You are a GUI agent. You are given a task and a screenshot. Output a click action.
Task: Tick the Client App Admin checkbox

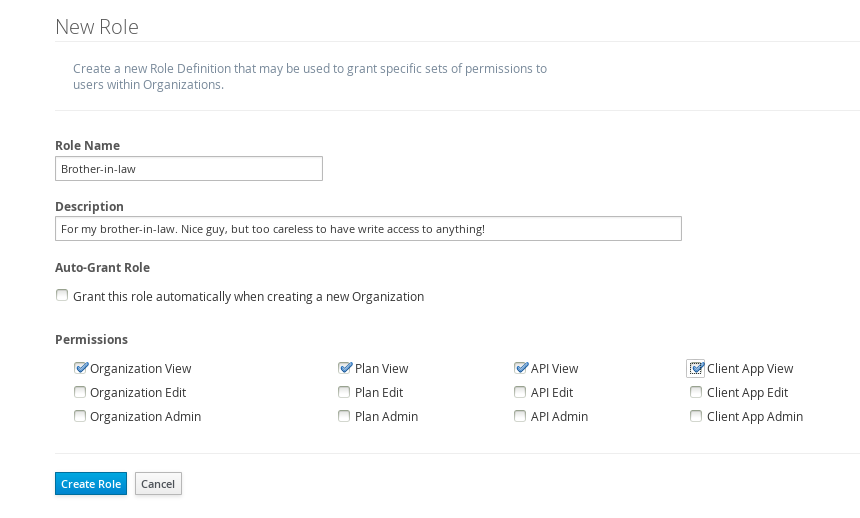pyautogui.click(x=697, y=416)
